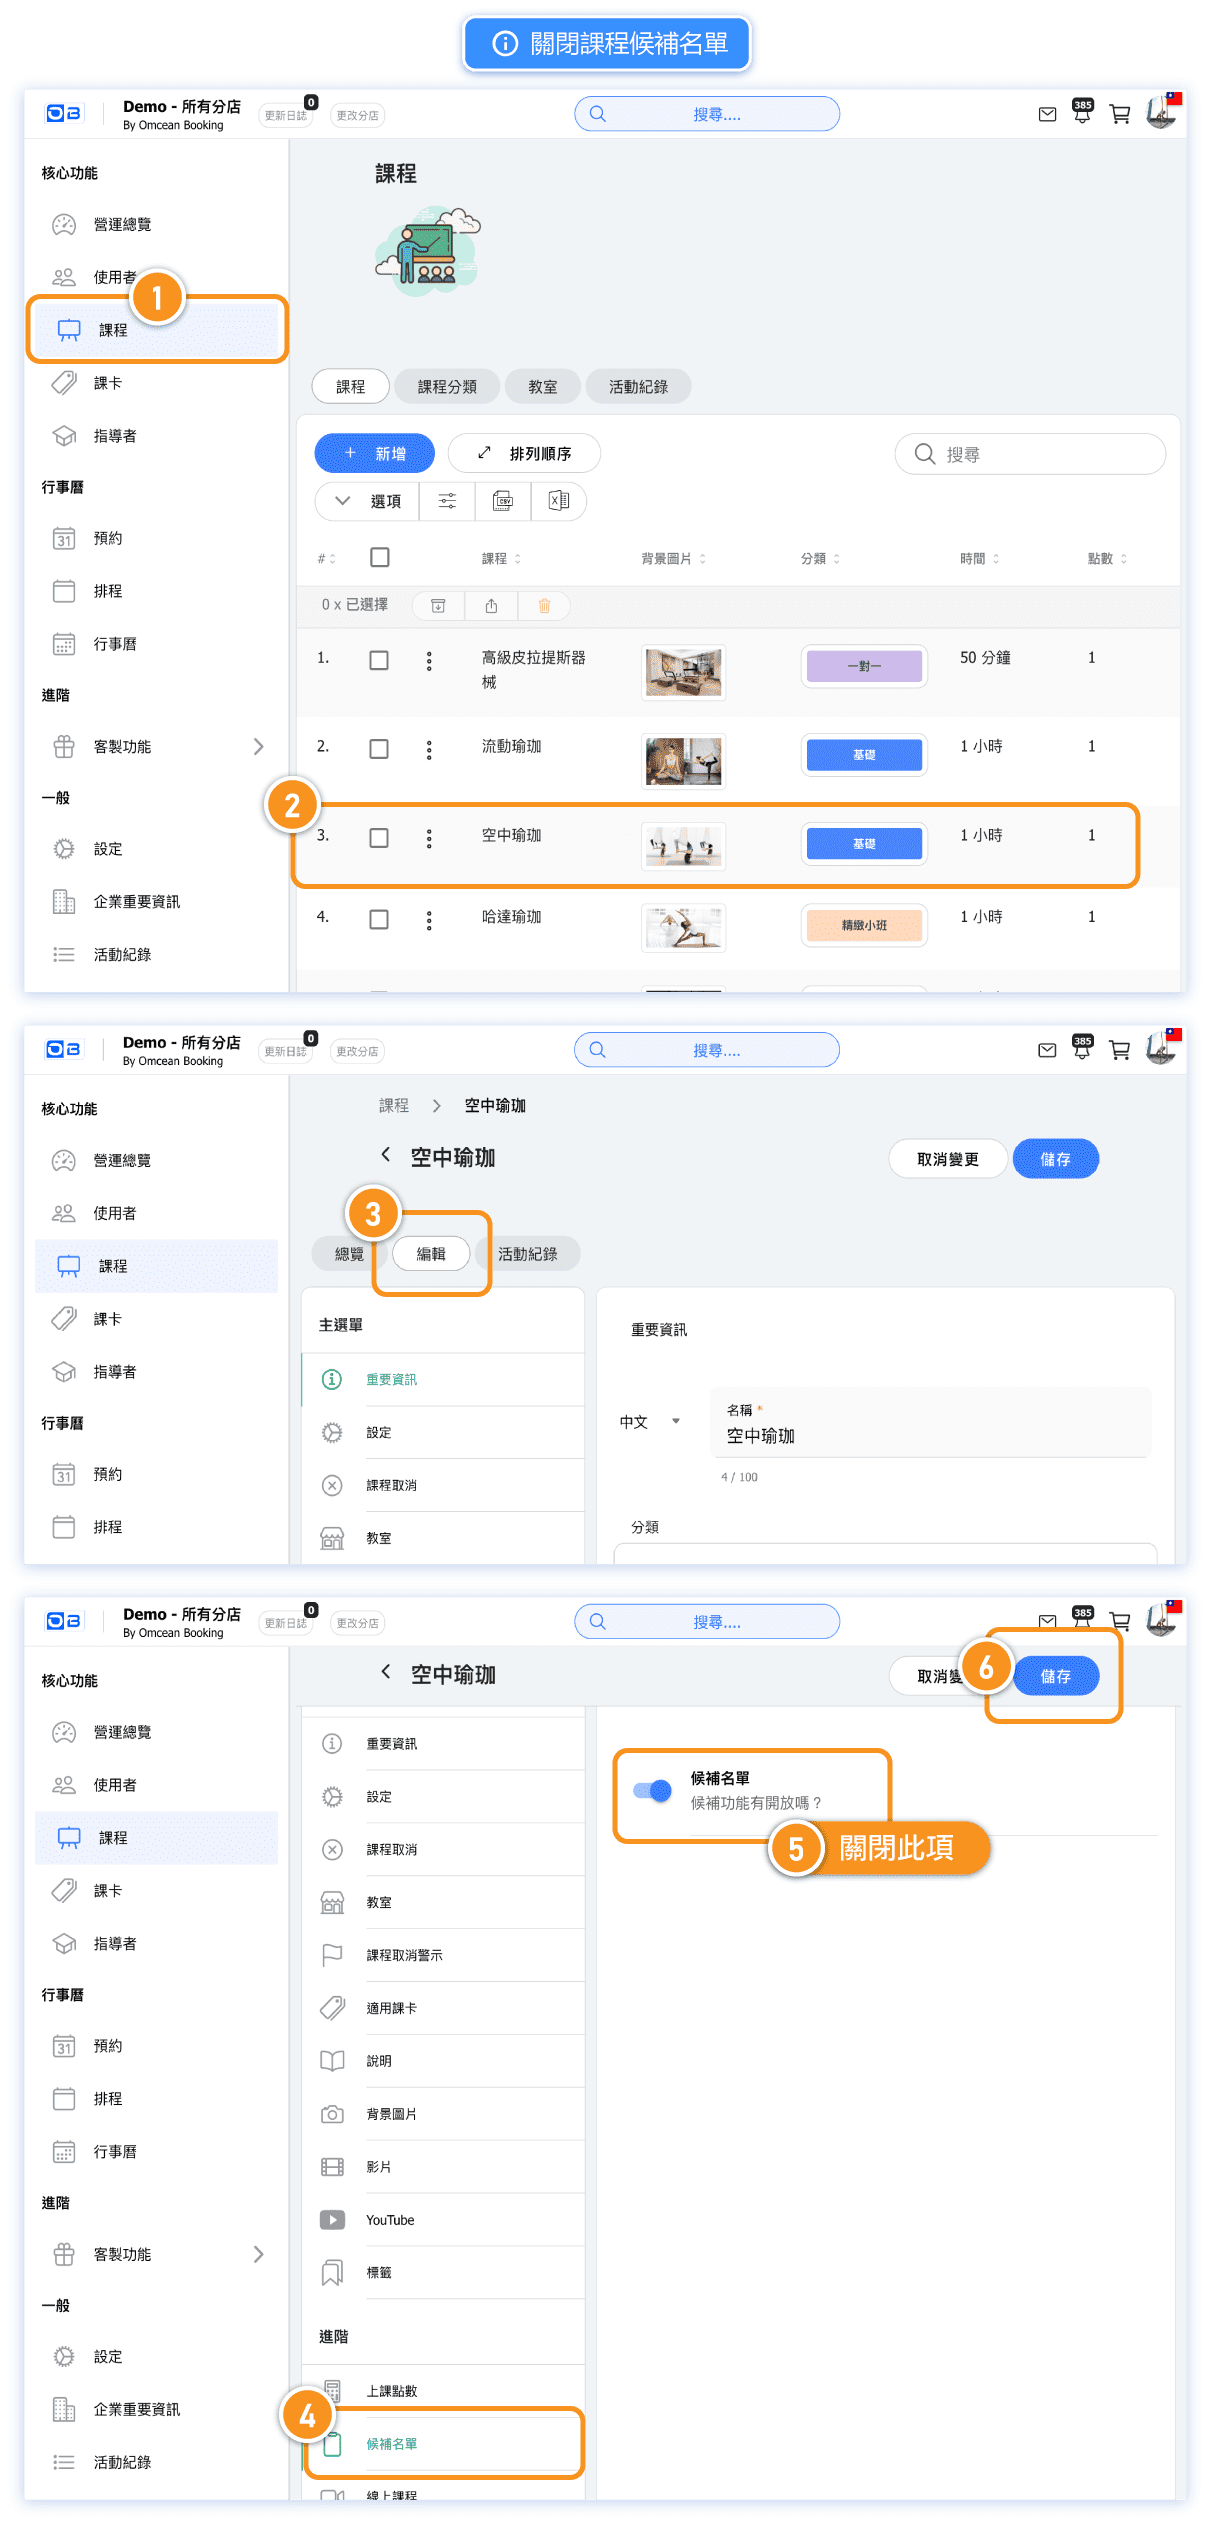Tick the select-all checkbox in table header
This screenshot has width=1214, height=2534.
(x=380, y=557)
